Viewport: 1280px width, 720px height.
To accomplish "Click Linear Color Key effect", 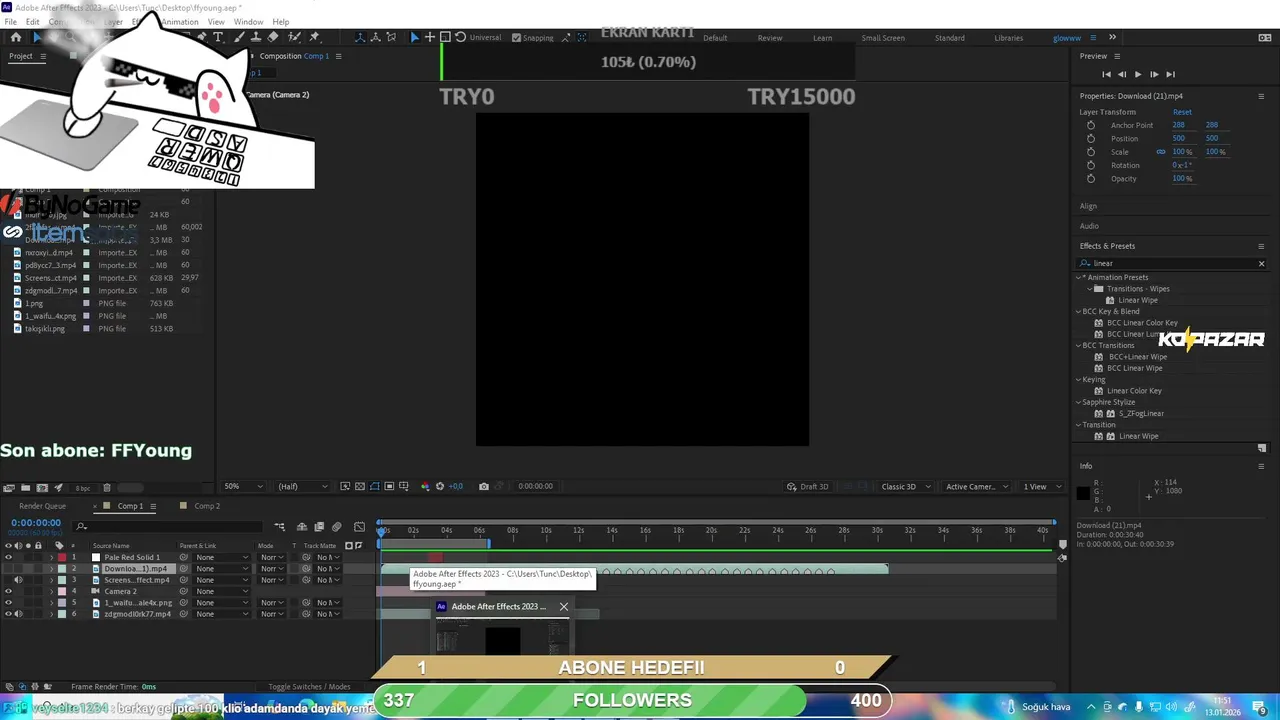I will coord(1134,391).
